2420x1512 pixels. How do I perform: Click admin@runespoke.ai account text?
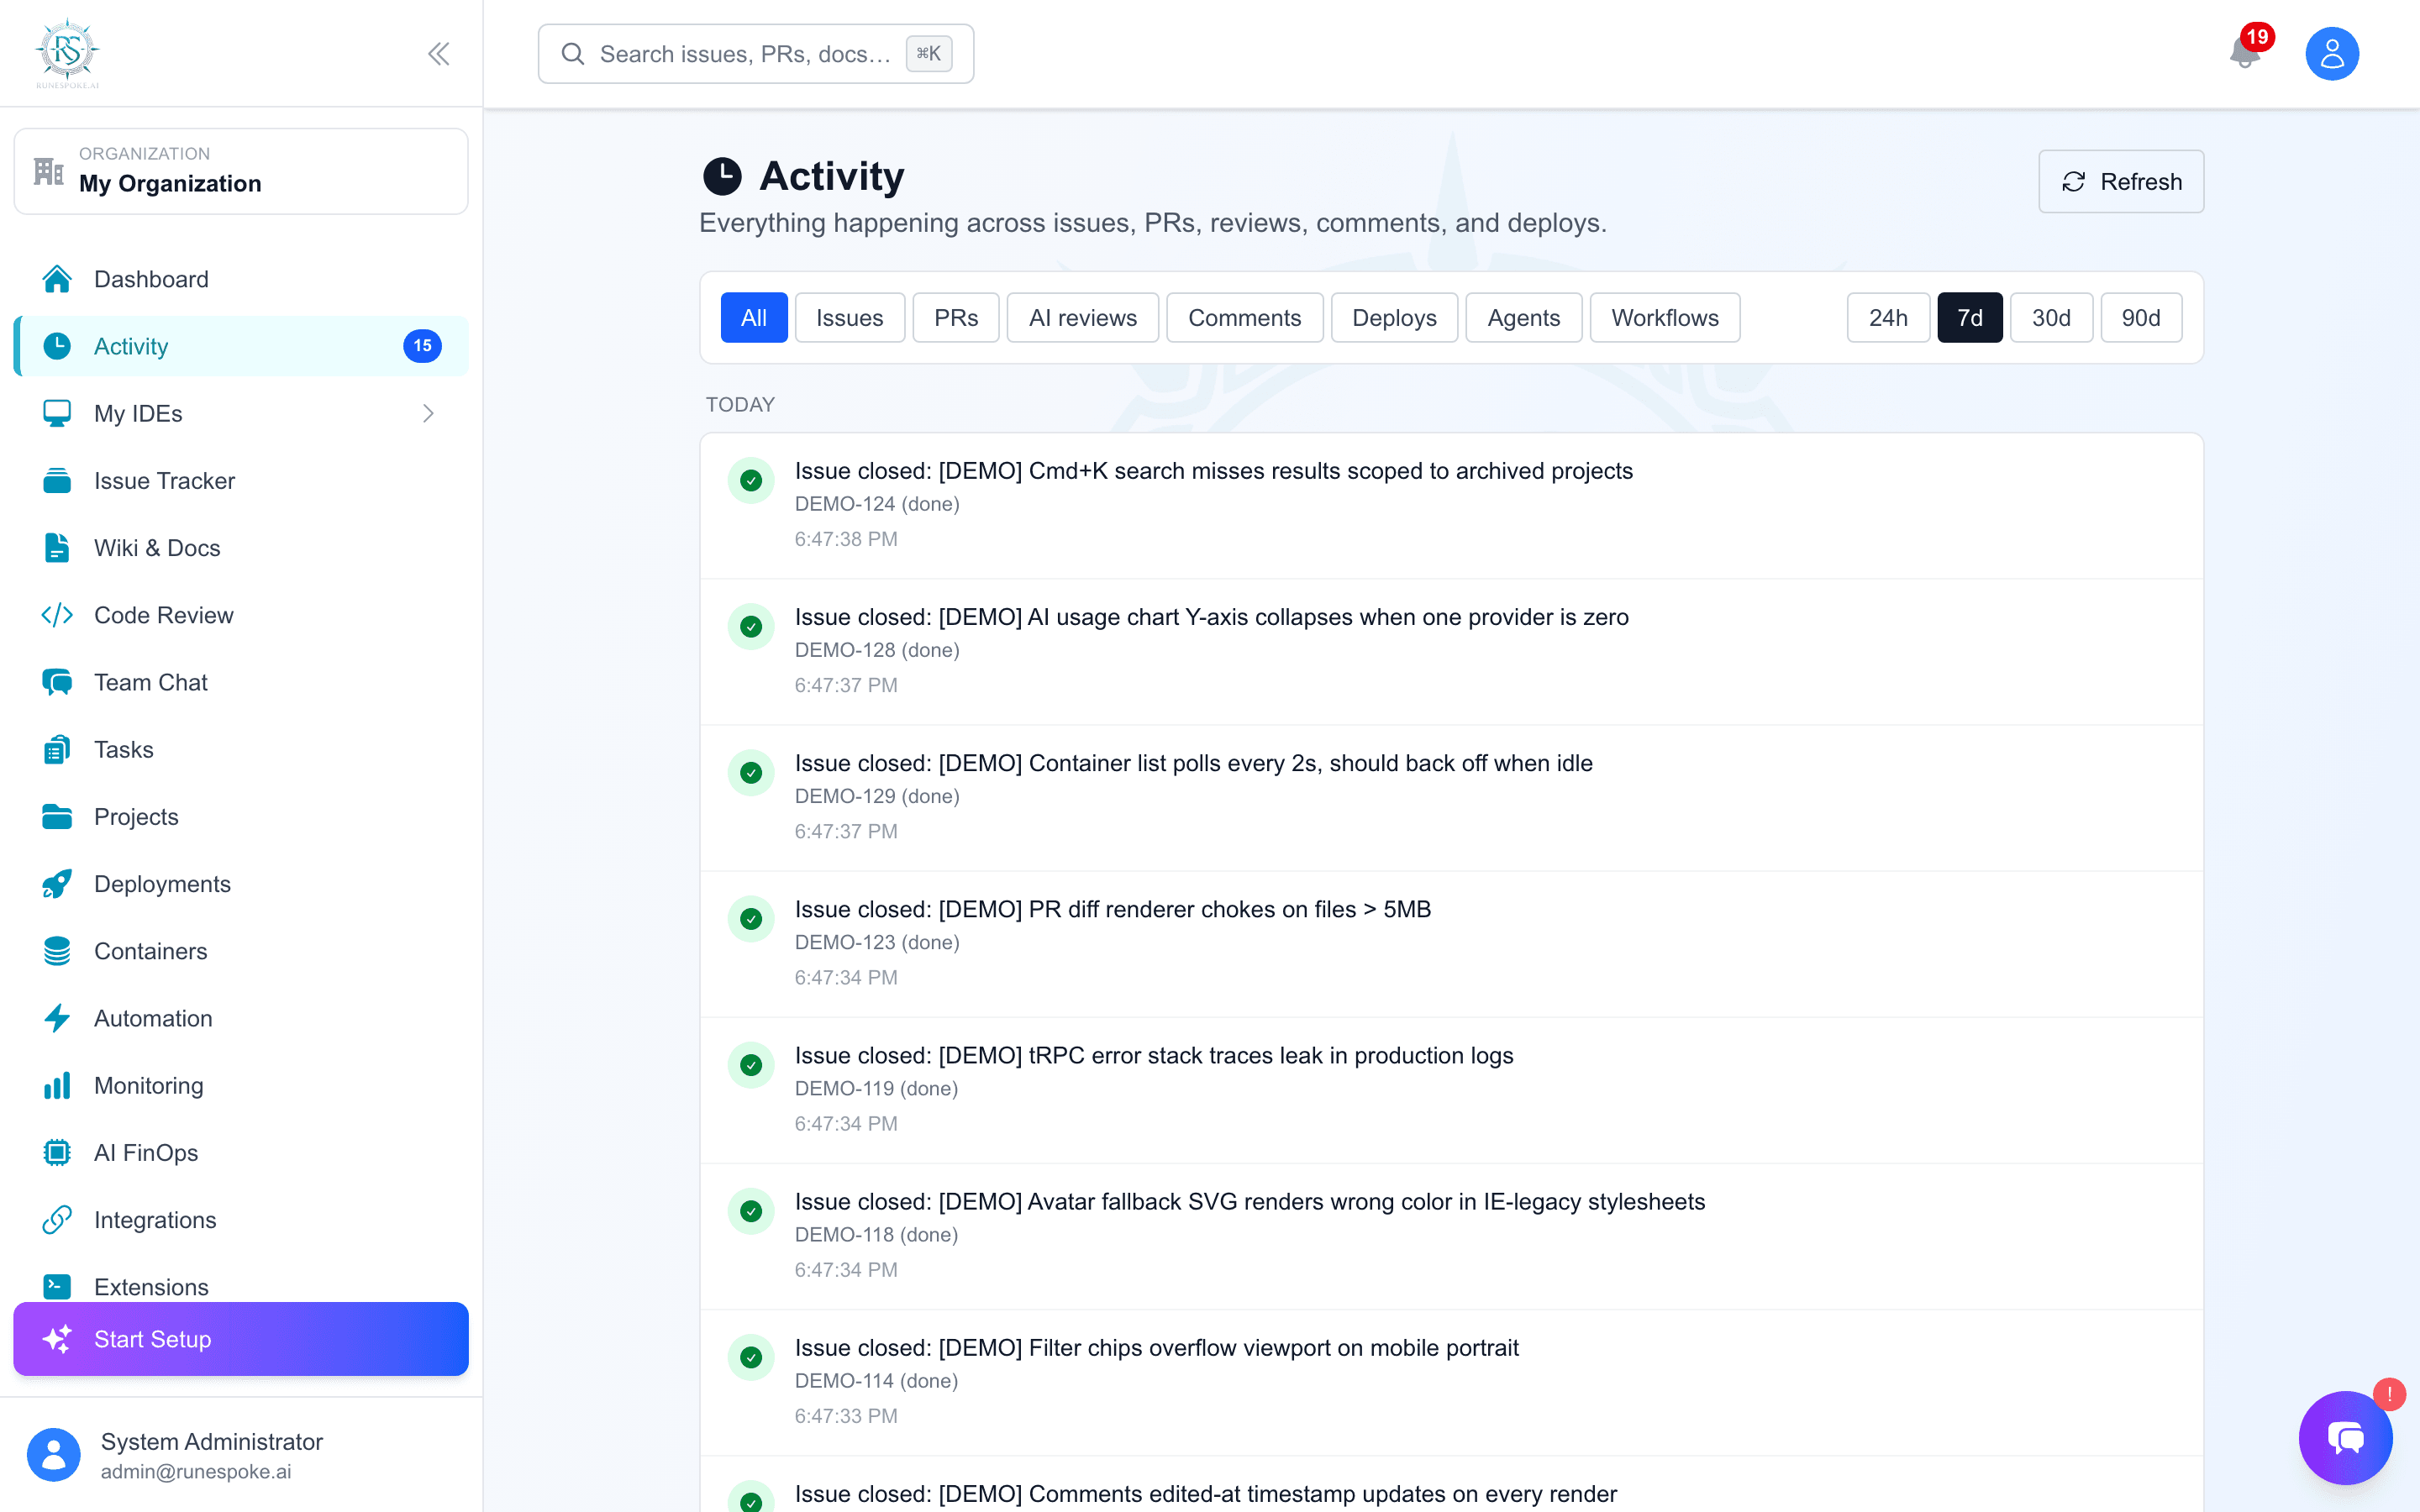(196, 1472)
